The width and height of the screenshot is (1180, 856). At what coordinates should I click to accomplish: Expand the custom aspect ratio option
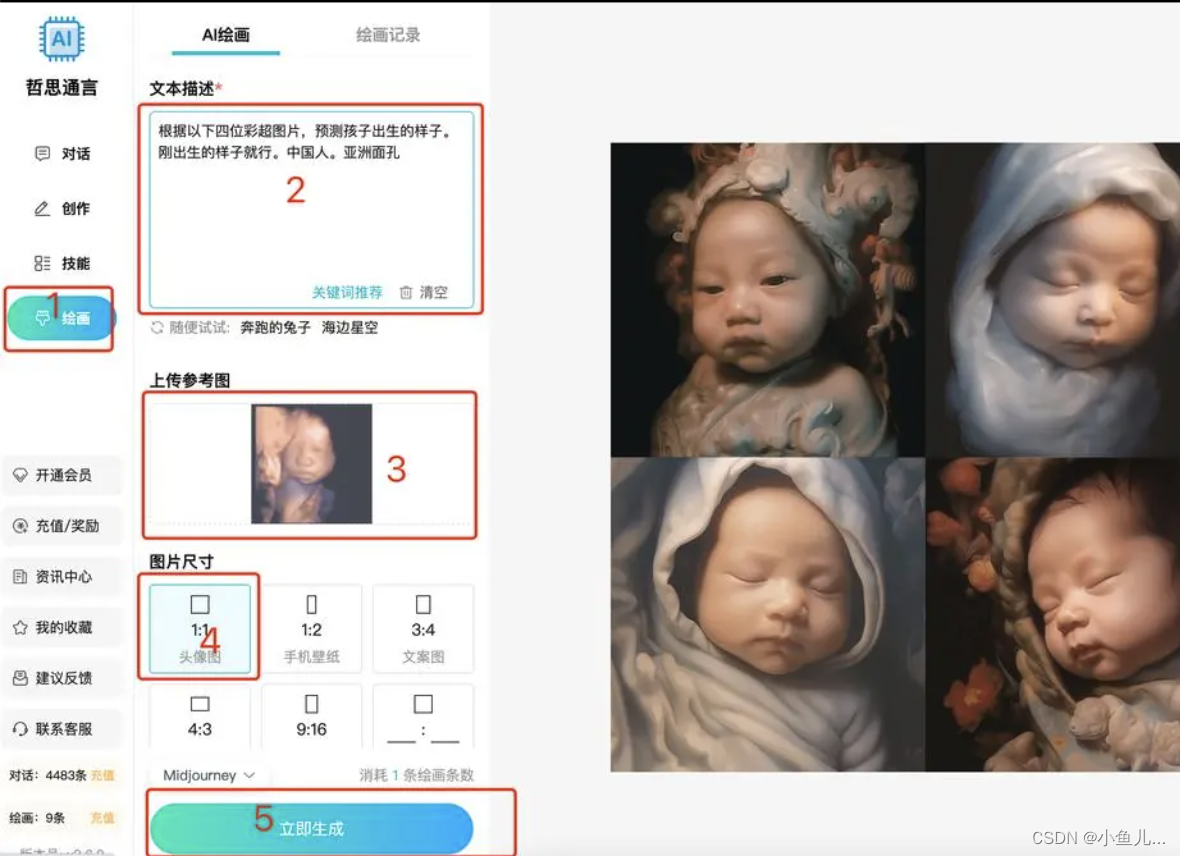click(x=423, y=716)
